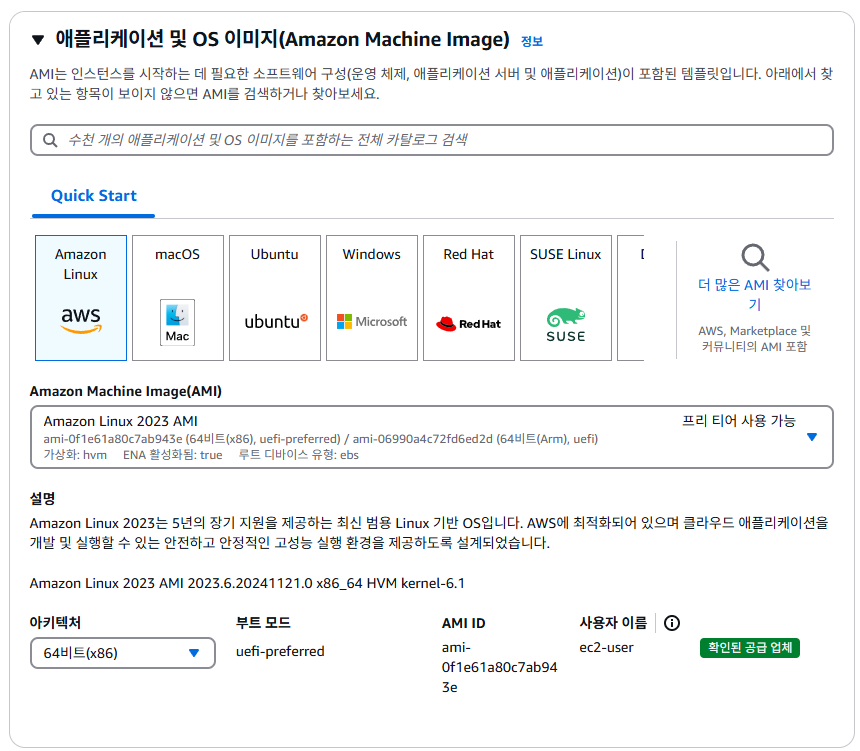Select the Ubuntu AMI tile
This screenshot has width=860, height=751.
click(x=275, y=298)
